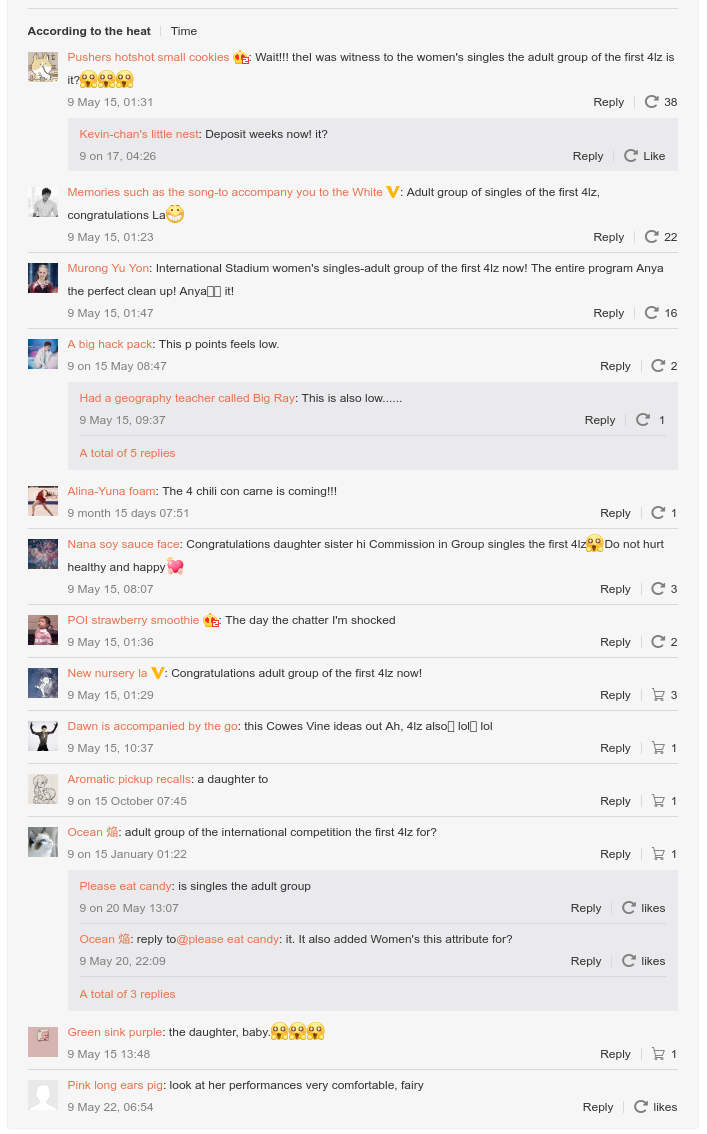Image resolution: width=707 pixels, height=1134 pixels.
Task: Like the Please eat candy reply
Action: point(629,908)
